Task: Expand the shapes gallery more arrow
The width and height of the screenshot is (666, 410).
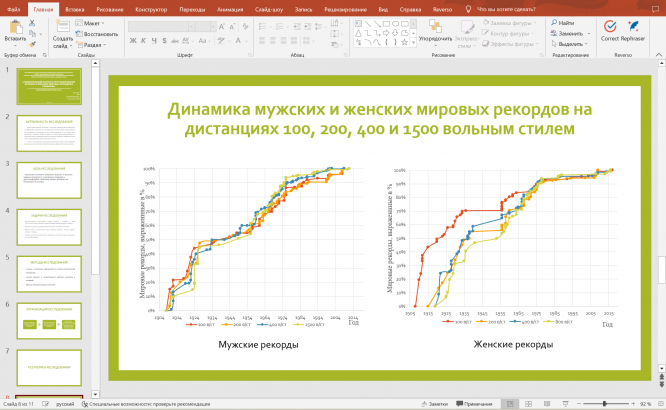Action: (x=413, y=43)
